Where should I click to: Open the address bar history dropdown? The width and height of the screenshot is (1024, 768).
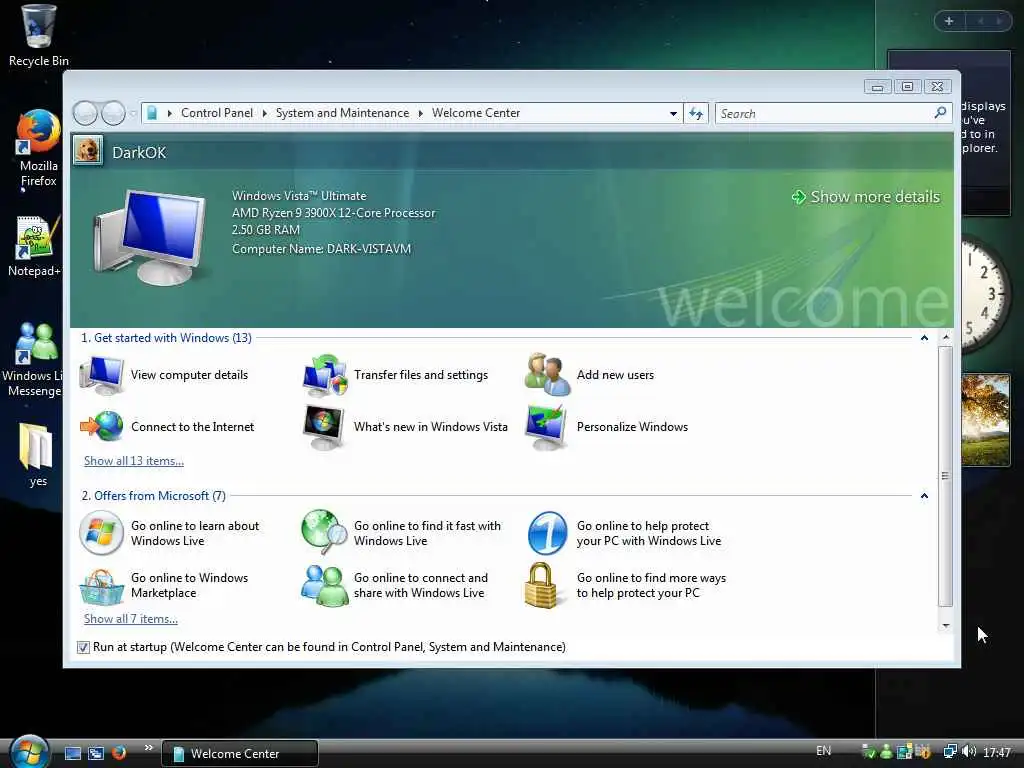coord(673,114)
